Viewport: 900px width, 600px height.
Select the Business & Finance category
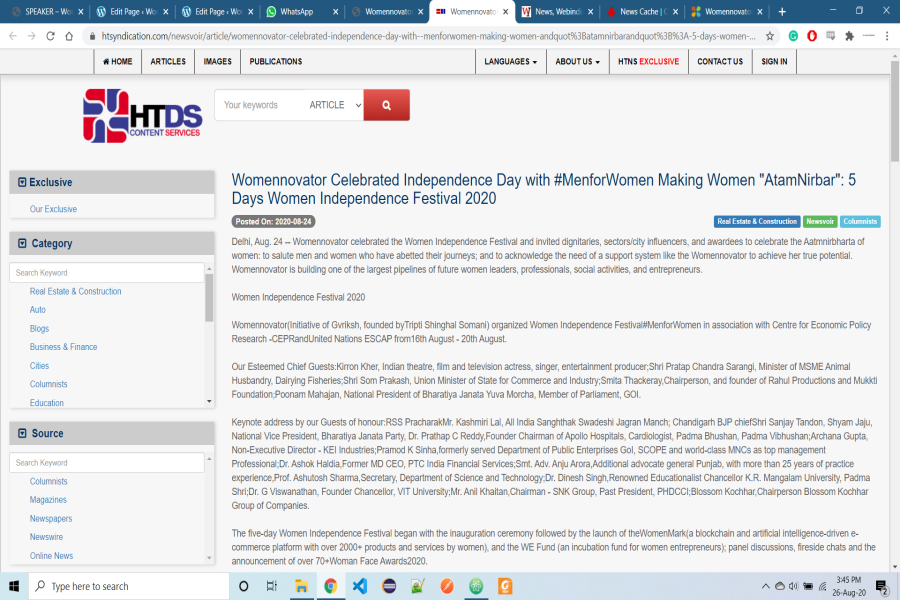(64, 347)
